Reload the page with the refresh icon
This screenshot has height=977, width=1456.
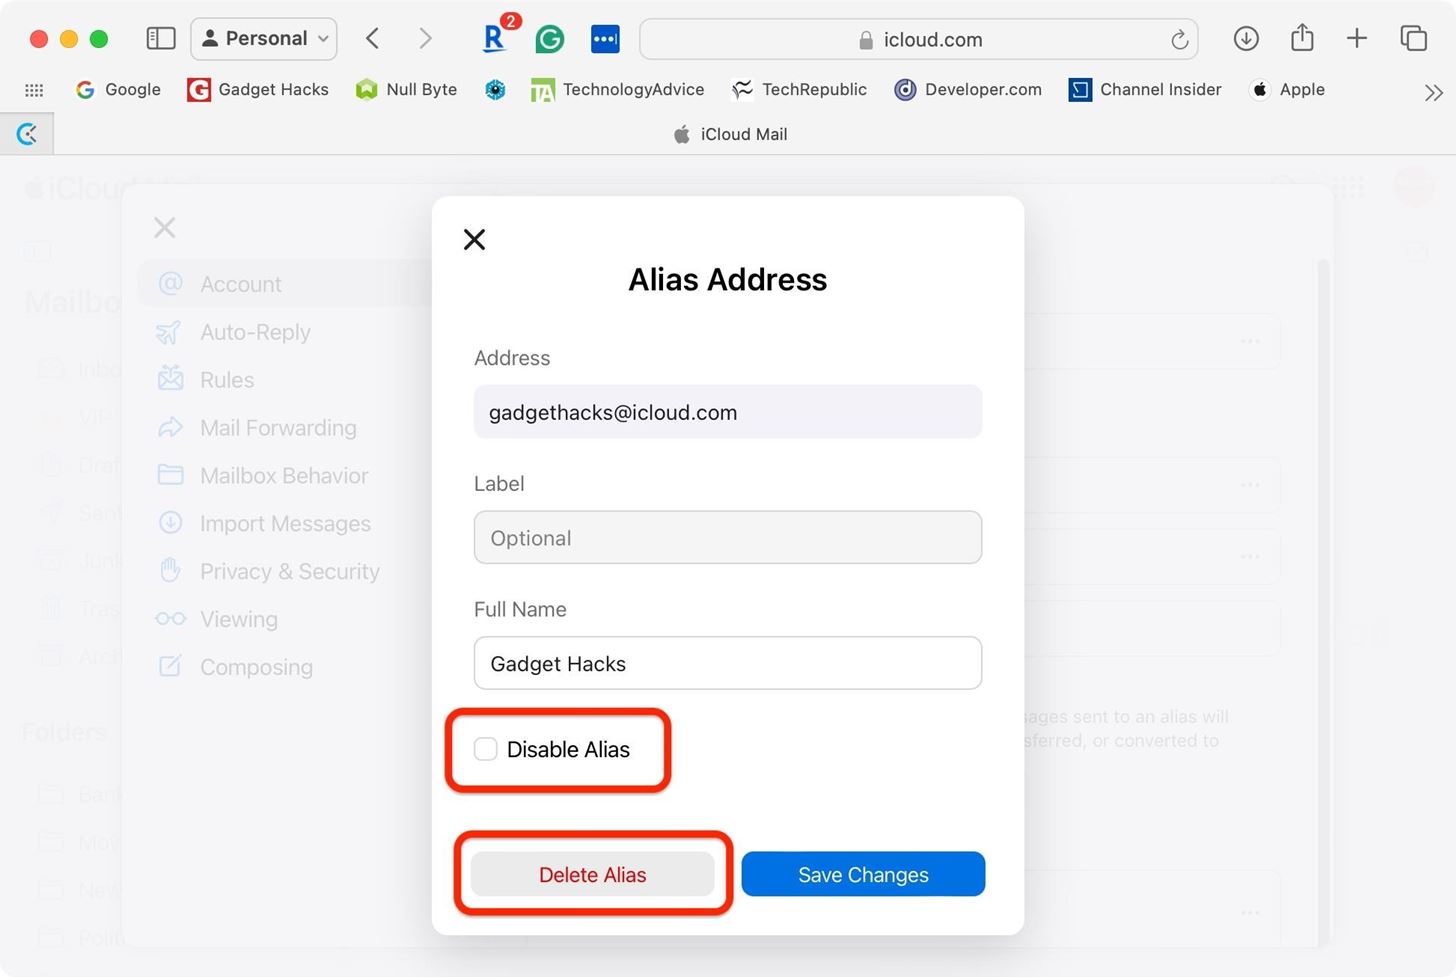point(1180,39)
